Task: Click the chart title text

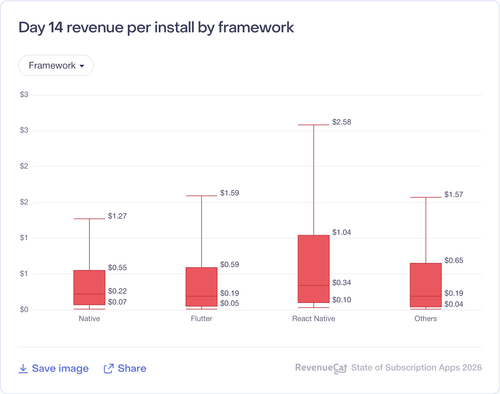Action: click(x=156, y=27)
